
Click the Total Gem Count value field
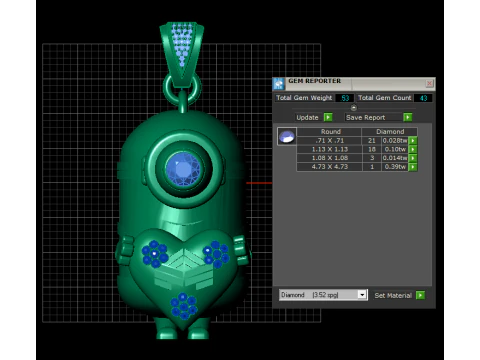(x=423, y=98)
